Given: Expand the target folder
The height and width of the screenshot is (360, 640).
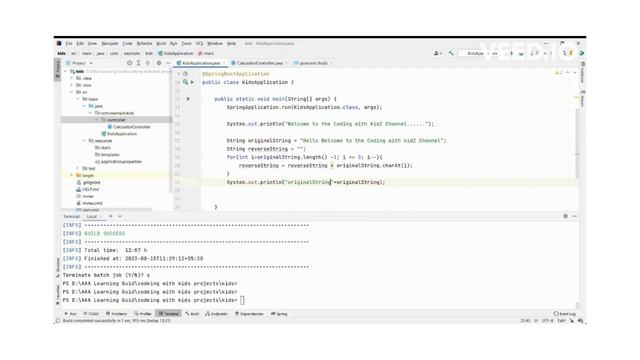Looking at the screenshot, I should click(x=72, y=176).
